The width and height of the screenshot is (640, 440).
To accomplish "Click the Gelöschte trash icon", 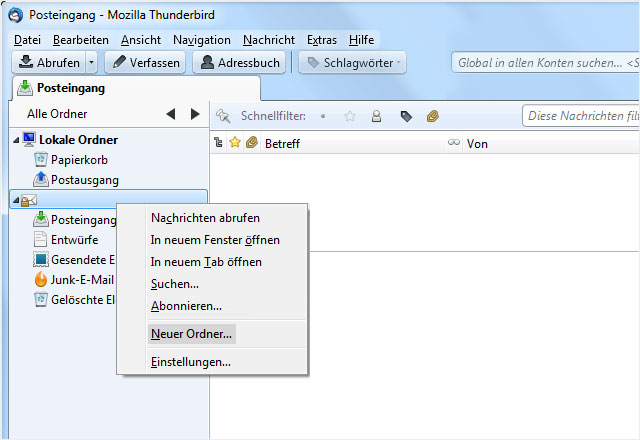I will [x=40, y=299].
